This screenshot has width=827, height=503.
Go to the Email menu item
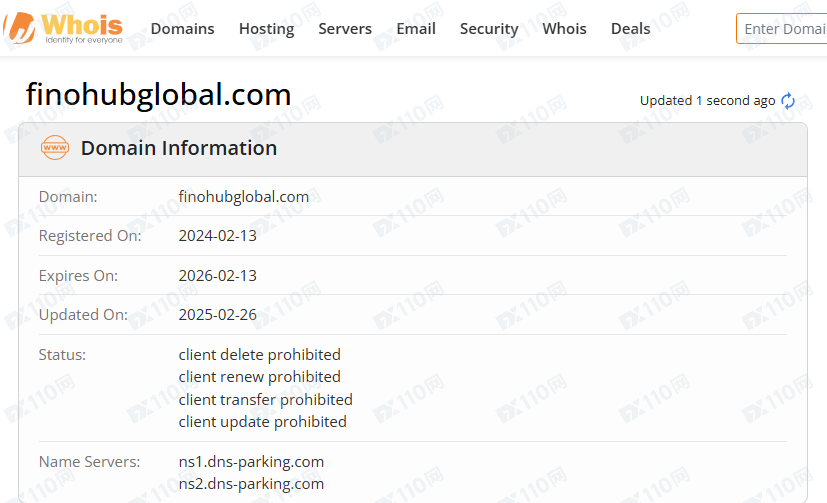[x=416, y=29]
